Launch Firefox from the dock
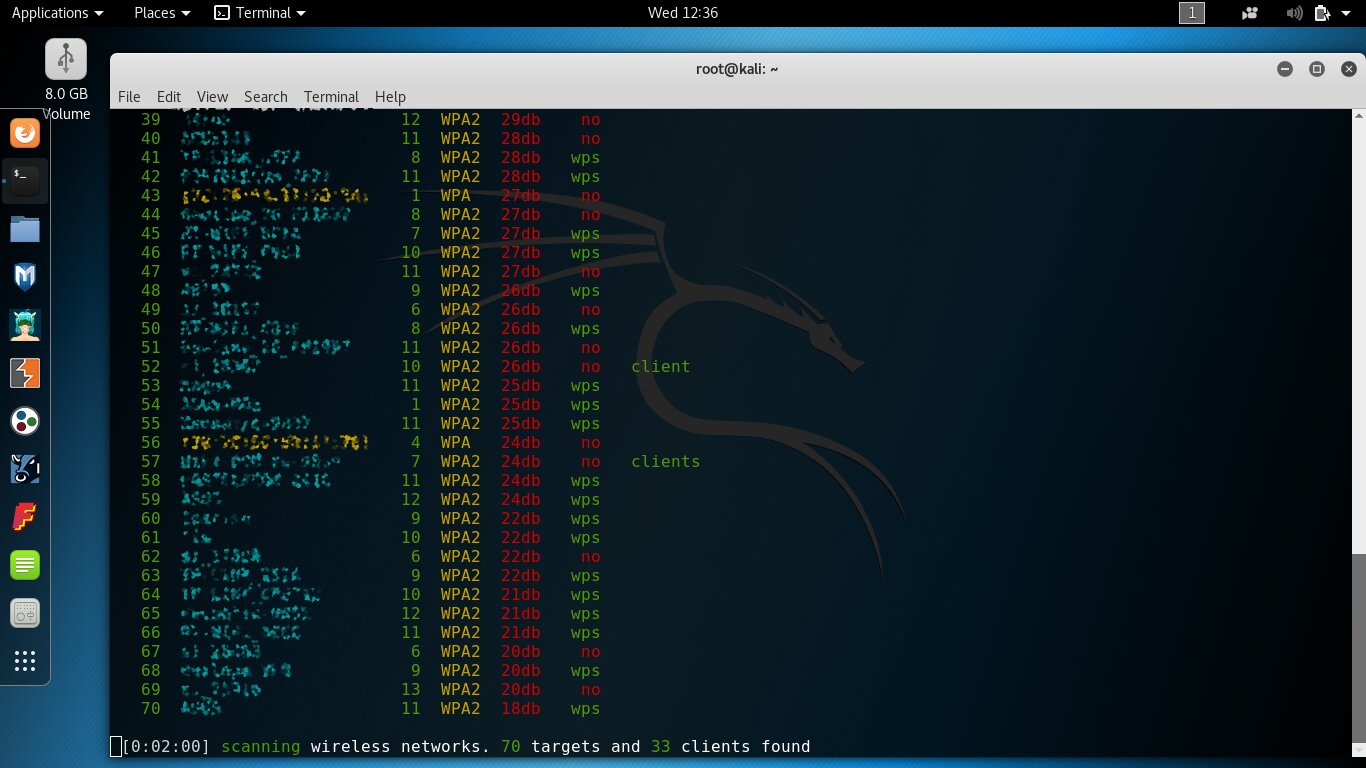The image size is (1366, 768). pyautogui.click(x=25, y=132)
